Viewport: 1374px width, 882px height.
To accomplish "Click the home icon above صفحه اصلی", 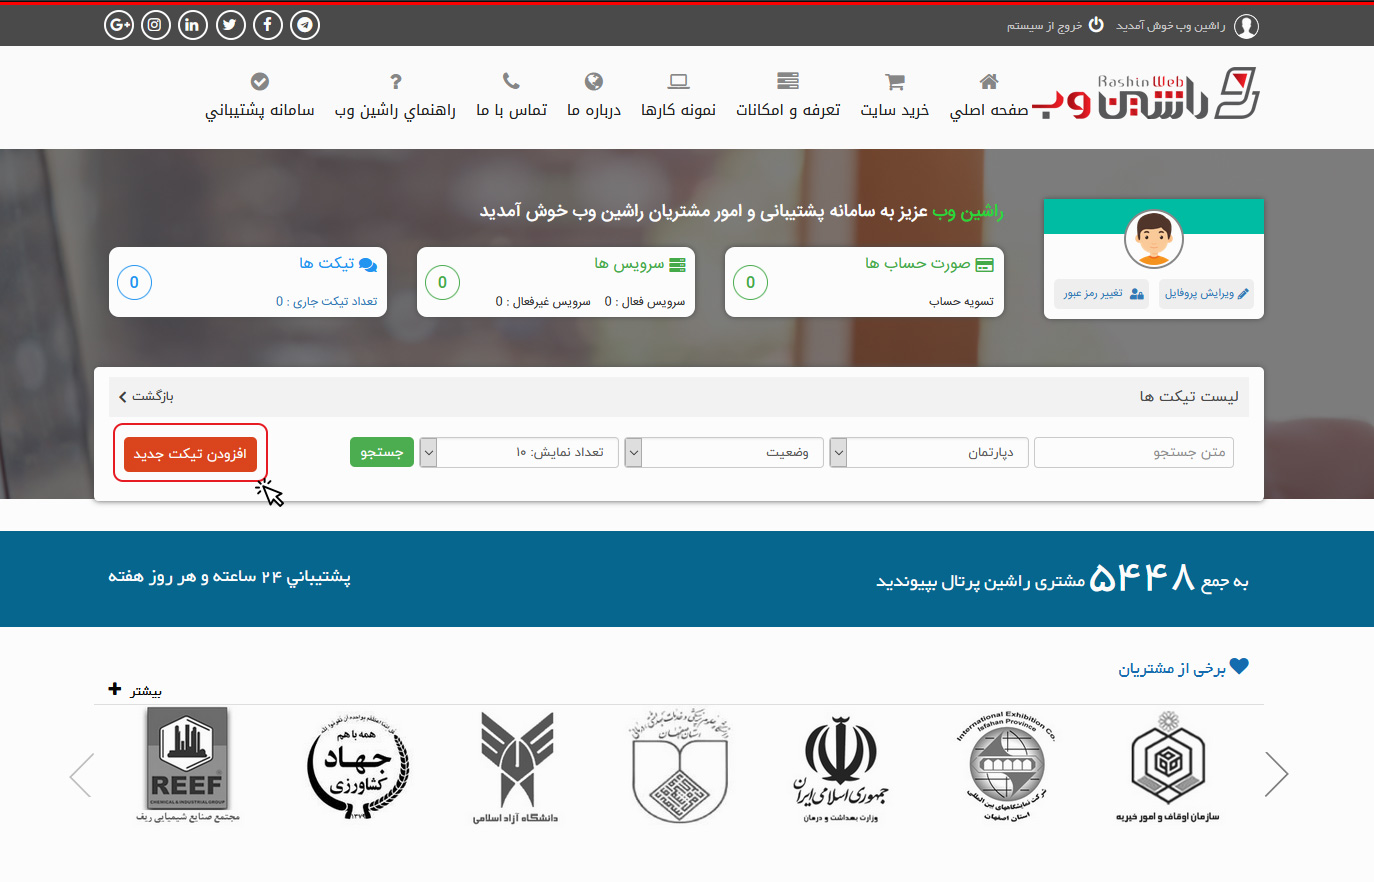I will (989, 81).
